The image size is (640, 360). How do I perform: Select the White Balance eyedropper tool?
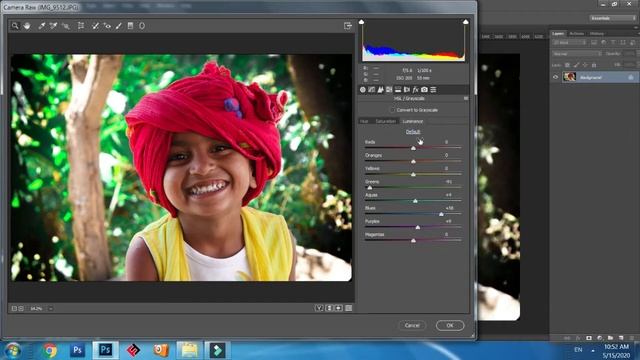pyautogui.click(x=42, y=26)
